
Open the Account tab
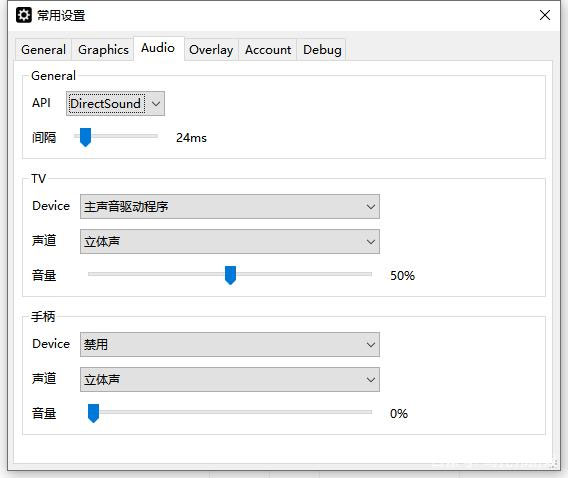point(268,50)
